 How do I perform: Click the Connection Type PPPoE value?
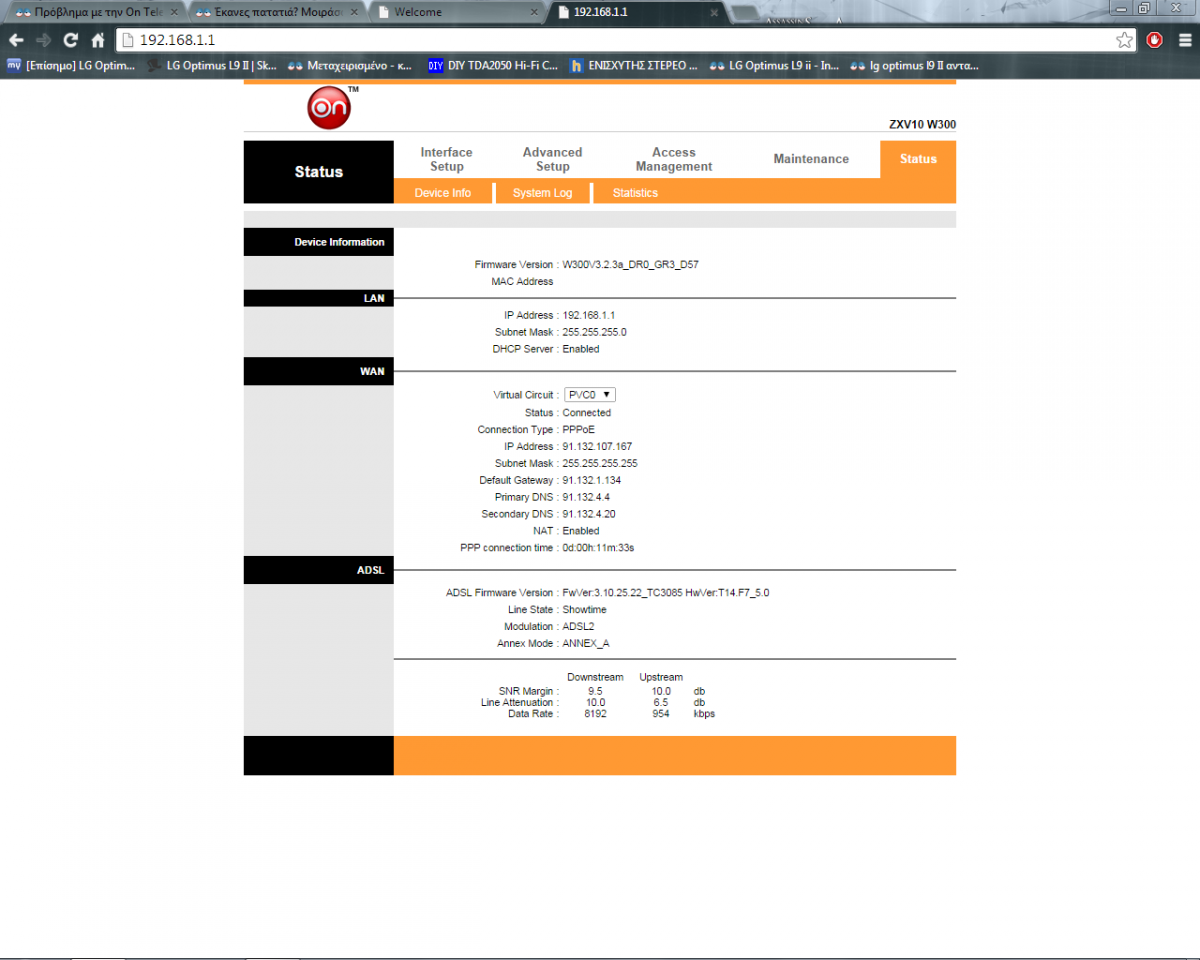pyautogui.click(x=578, y=429)
